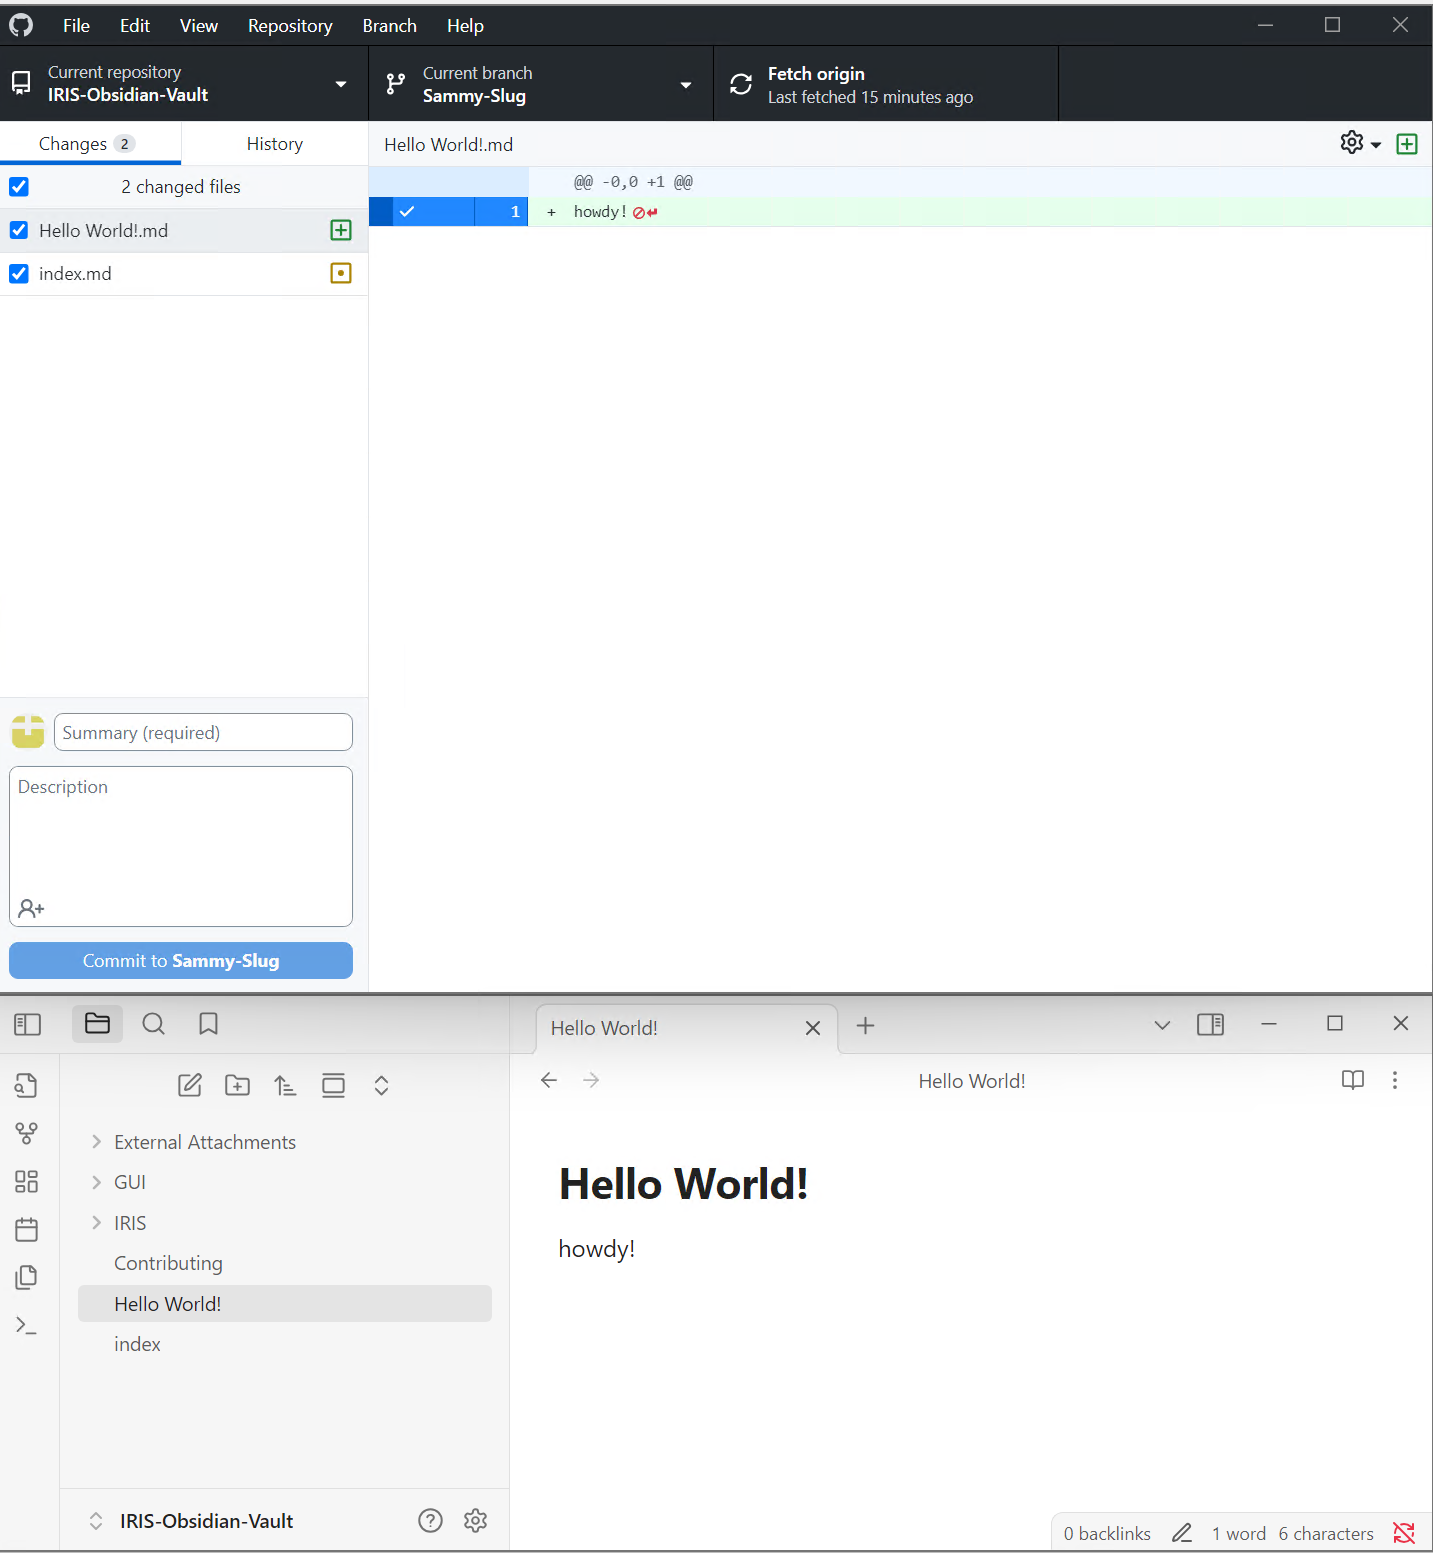
Task: Expand all folders in file explorer
Action: tap(381, 1085)
